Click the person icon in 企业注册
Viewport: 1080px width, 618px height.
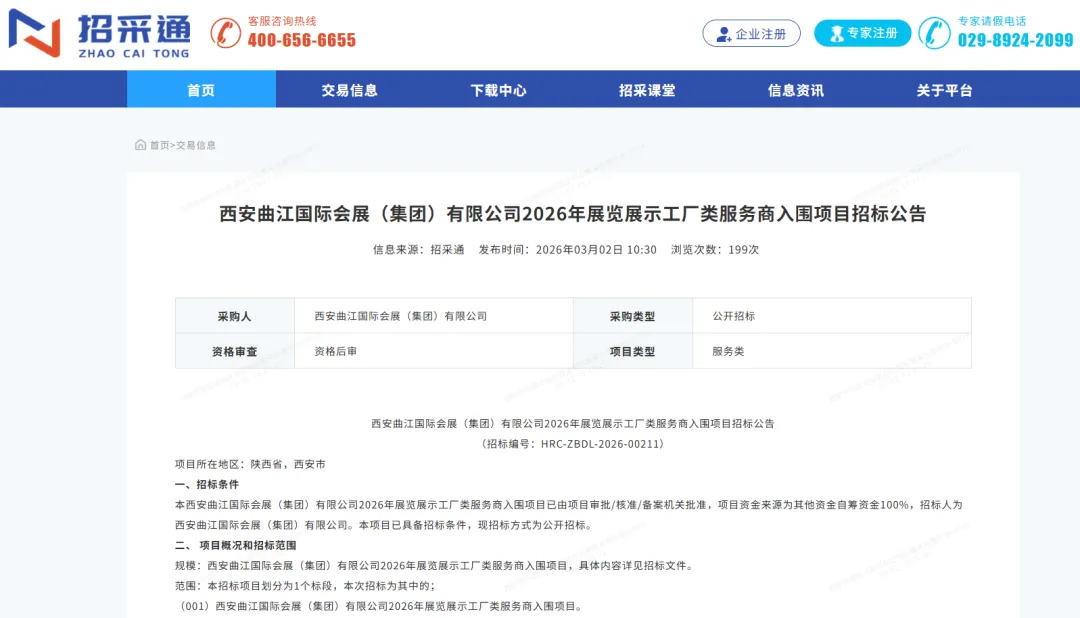point(723,34)
